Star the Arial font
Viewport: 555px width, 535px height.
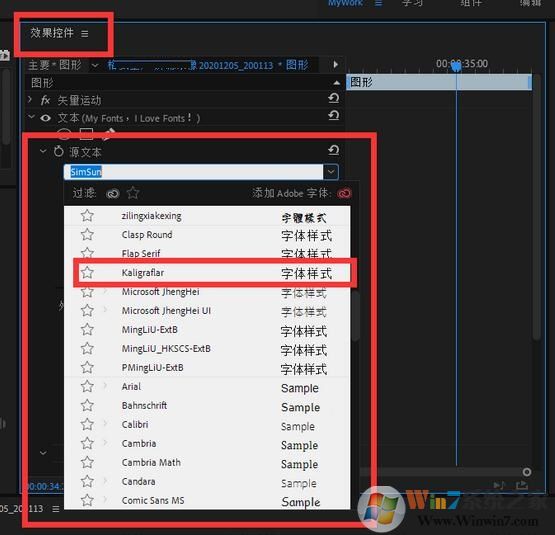click(x=87, y=386)
